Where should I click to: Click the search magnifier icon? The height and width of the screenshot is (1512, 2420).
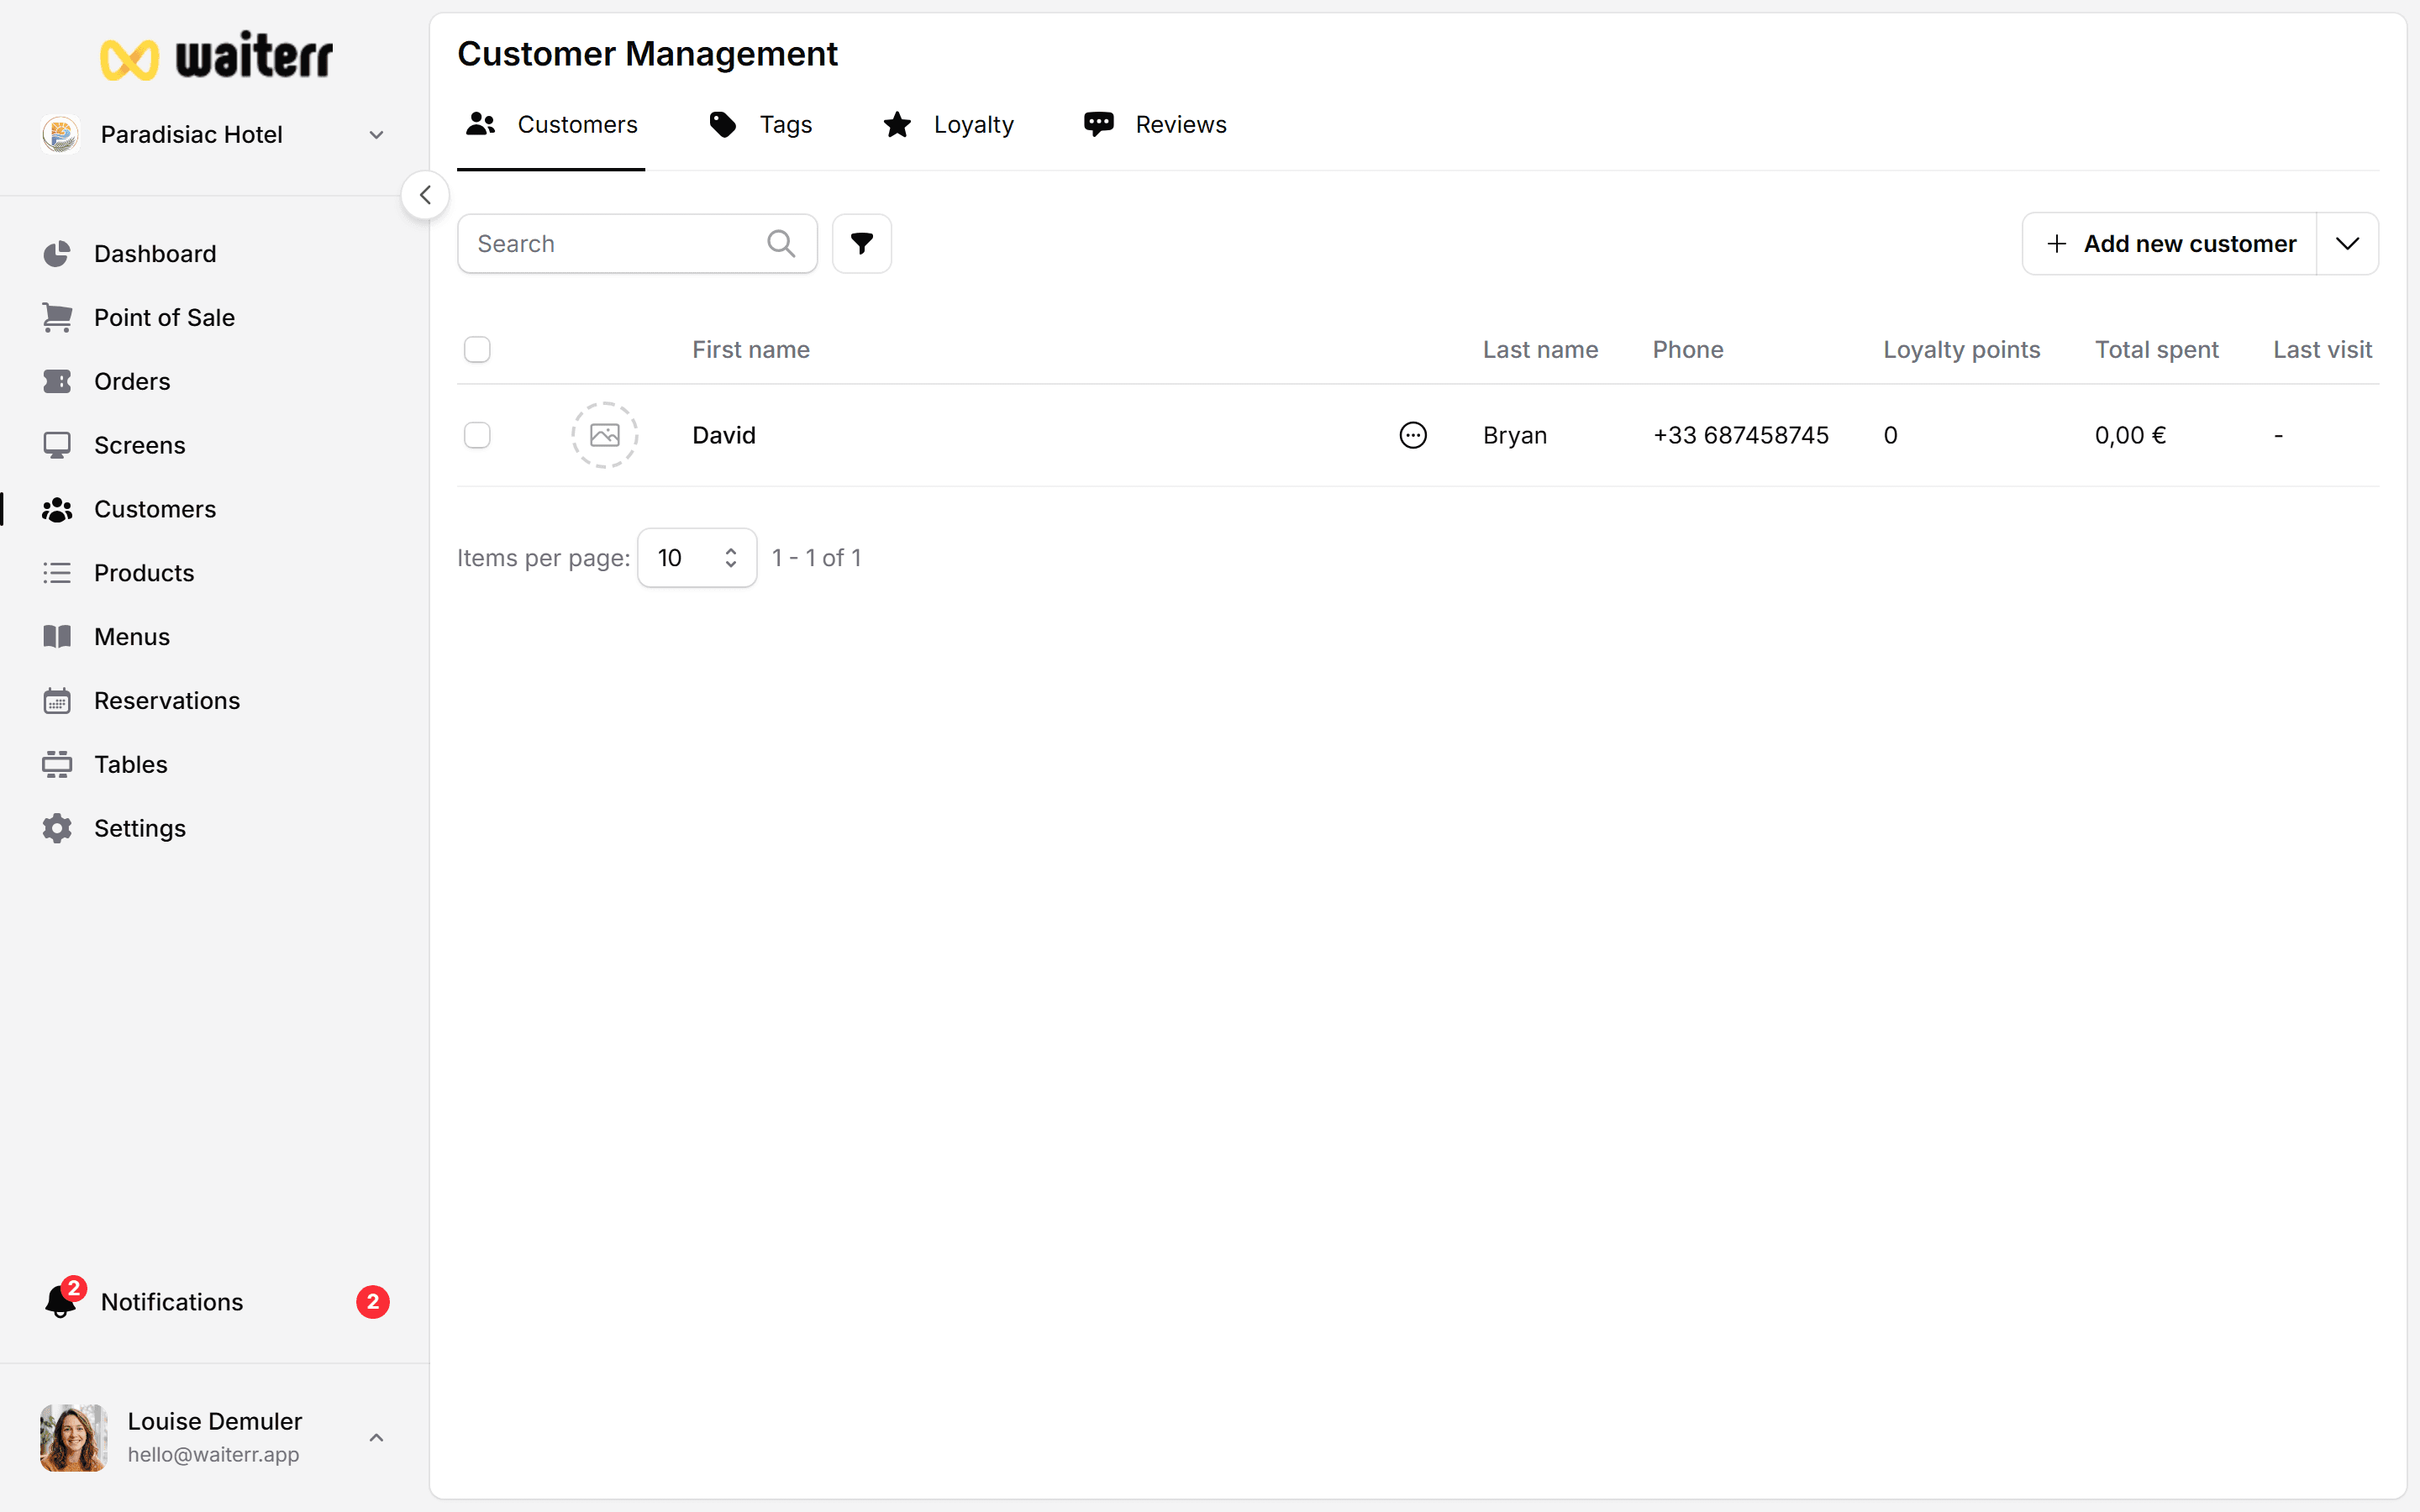click(x=781, y=243)
